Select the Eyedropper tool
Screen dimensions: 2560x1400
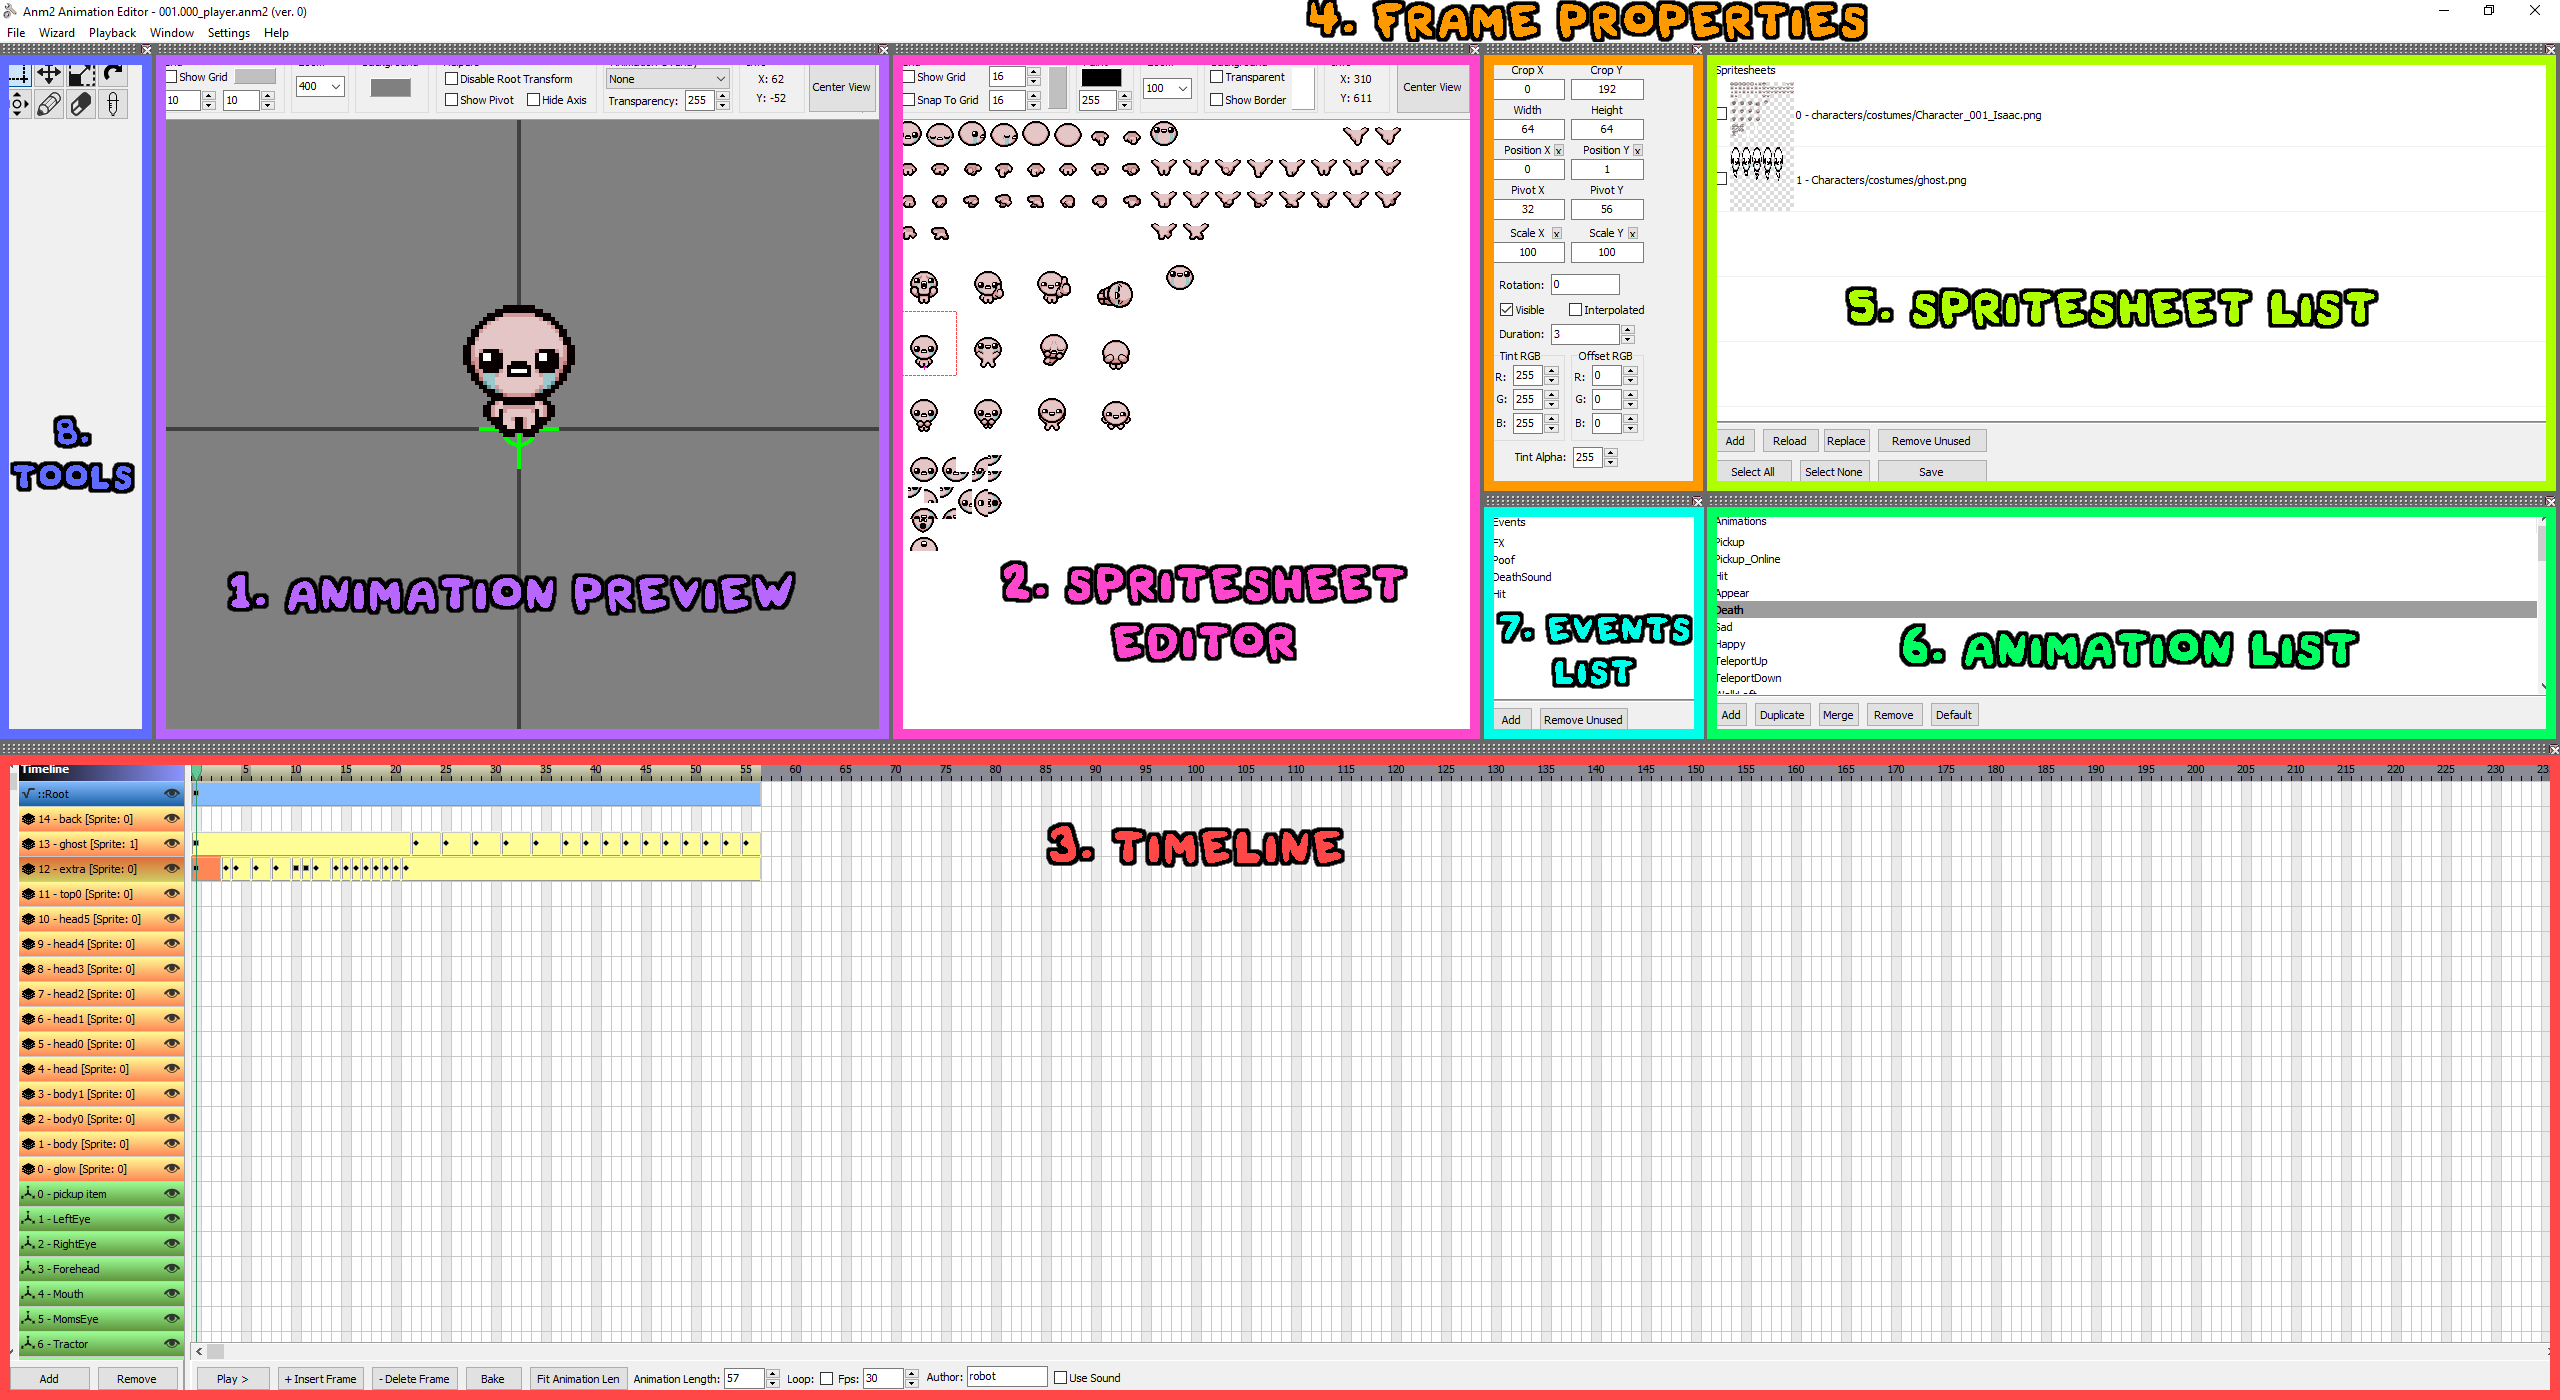click(x=112, y=103)
